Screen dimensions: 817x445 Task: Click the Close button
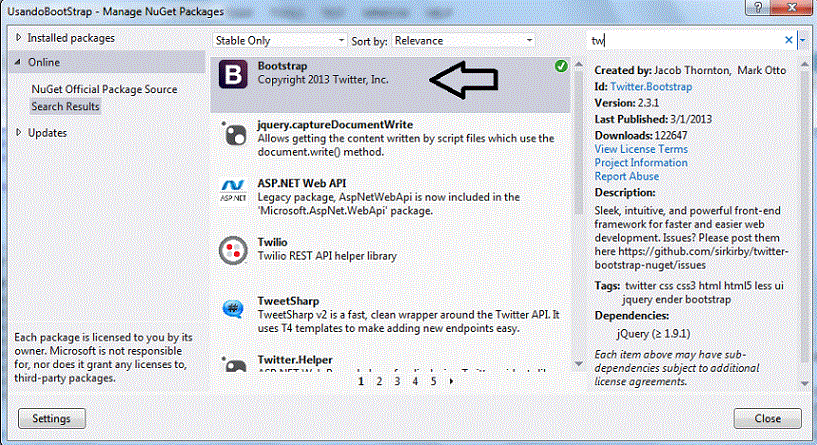pyautogui.click(x=768, y=418)
